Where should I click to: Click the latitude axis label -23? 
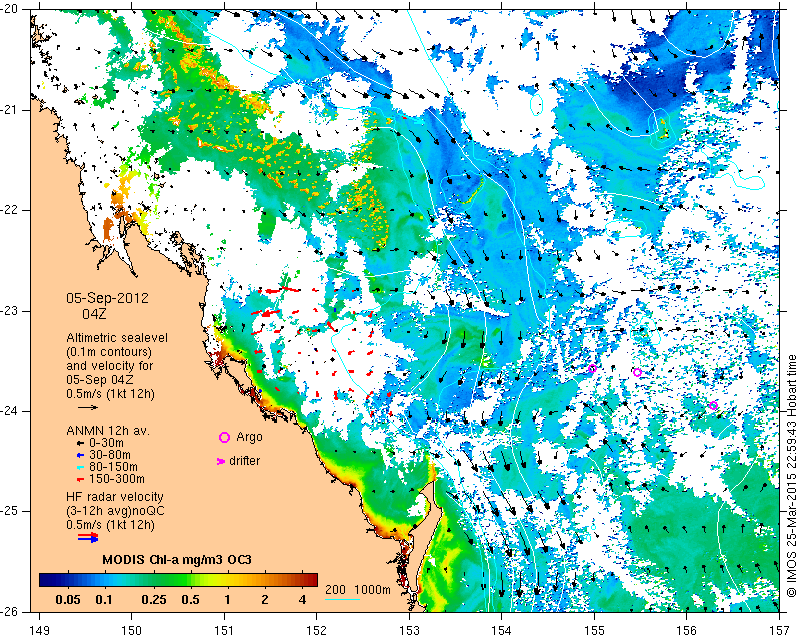click(9, 311)
